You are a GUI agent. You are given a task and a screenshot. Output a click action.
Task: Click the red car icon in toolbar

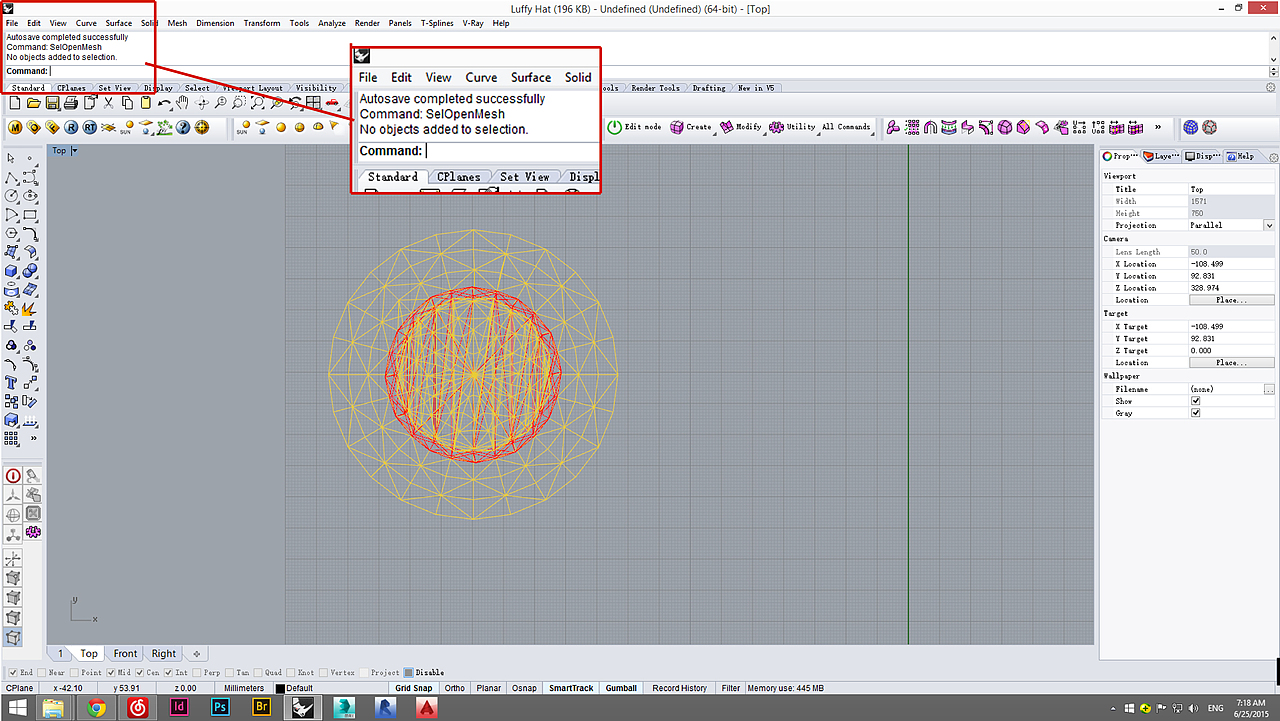[332, 103]
